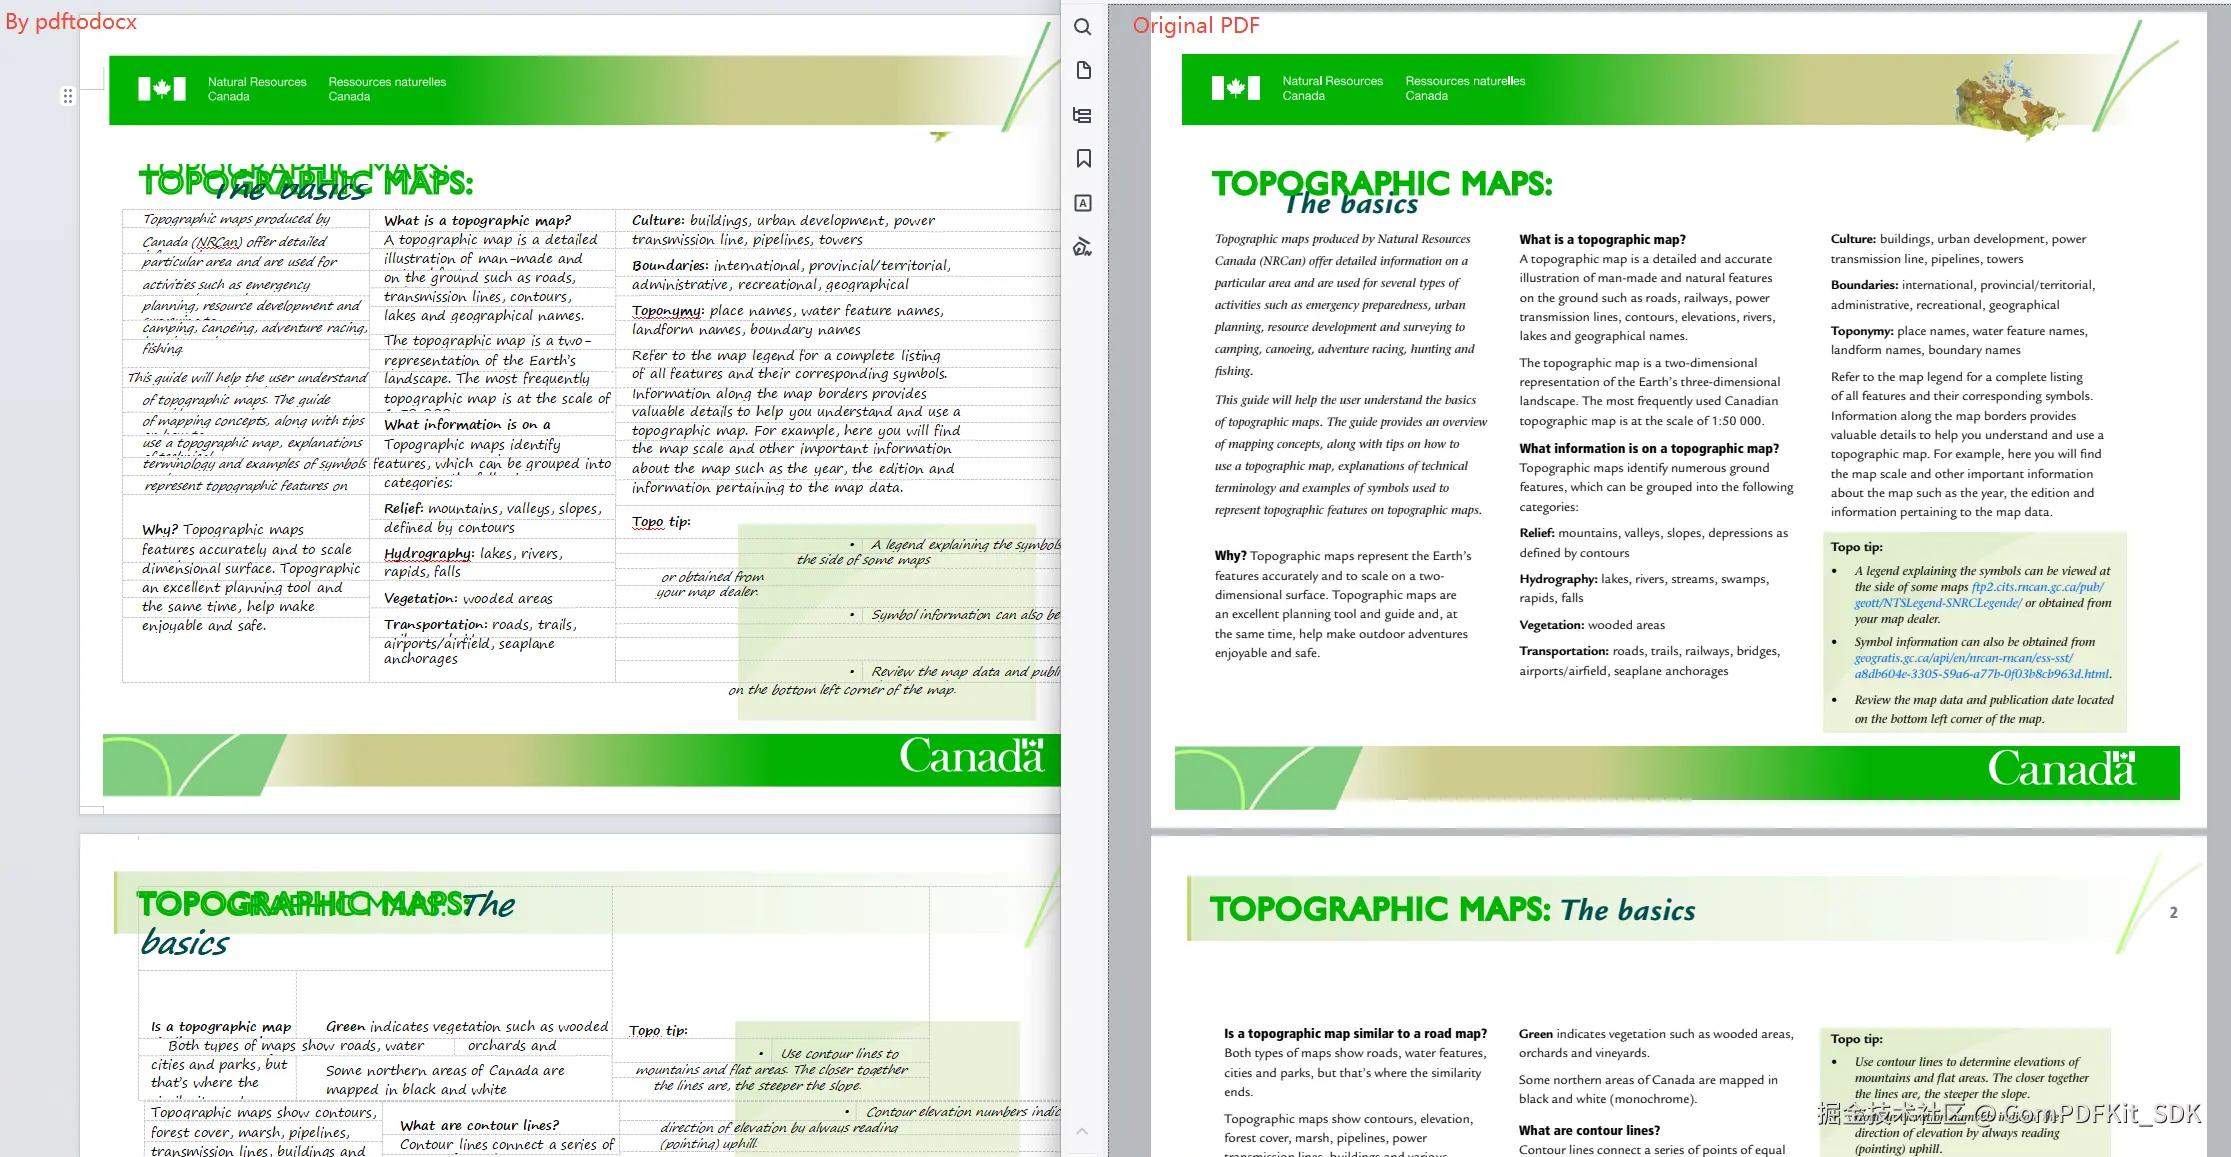
Task: Click 'Natural Resources Canada' in the PDF header
Action: (x=1332, y=88)
